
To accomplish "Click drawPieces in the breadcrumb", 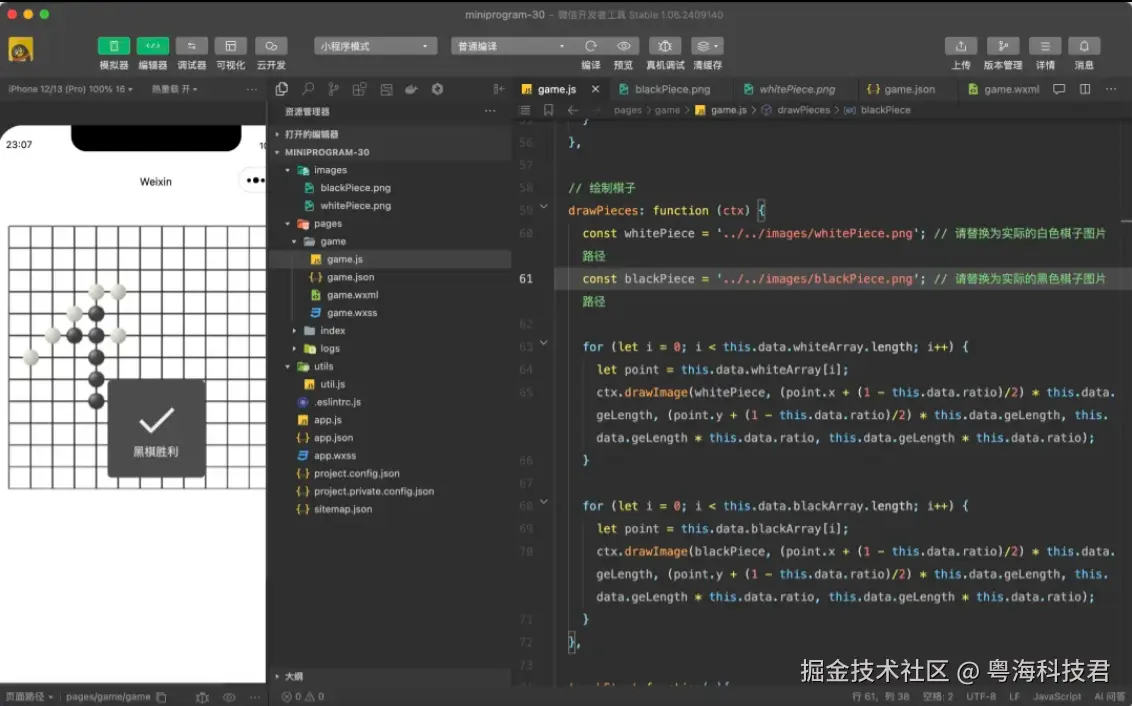I will coord(803,110).
